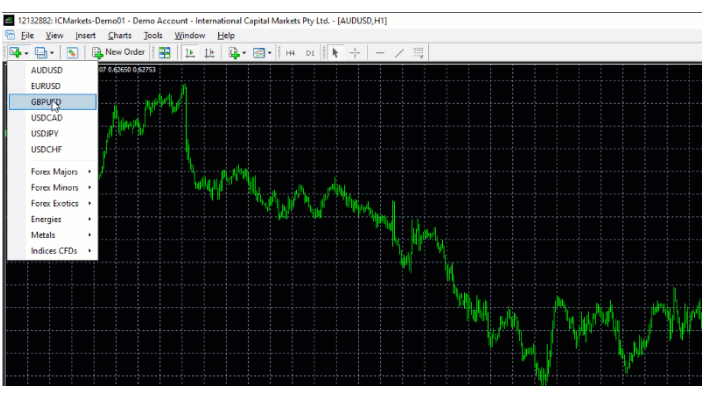Open the Indicators list dropdown arrow

point(244,53)
